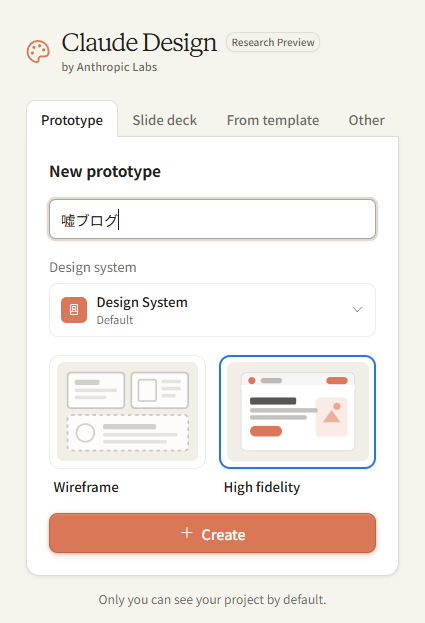Select the High fidelity option card
This screenshot has width=425, height=623.
pyautogui.click(x=298, y=412)
